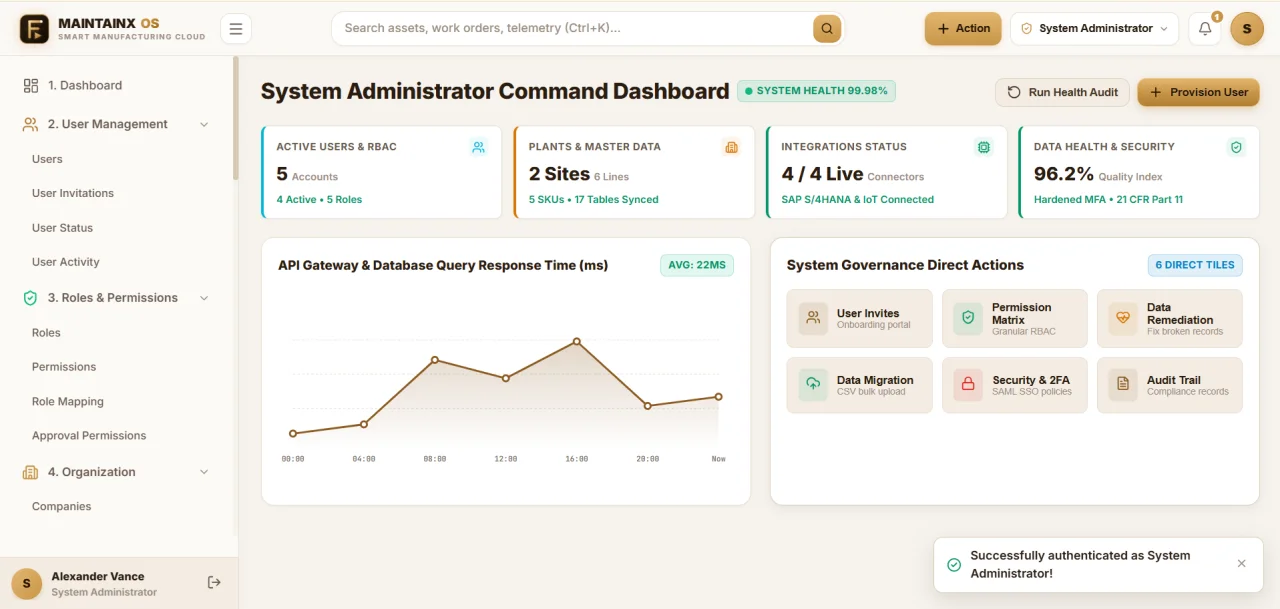Click the '96.2%' quality index value

pos(1064,174)
